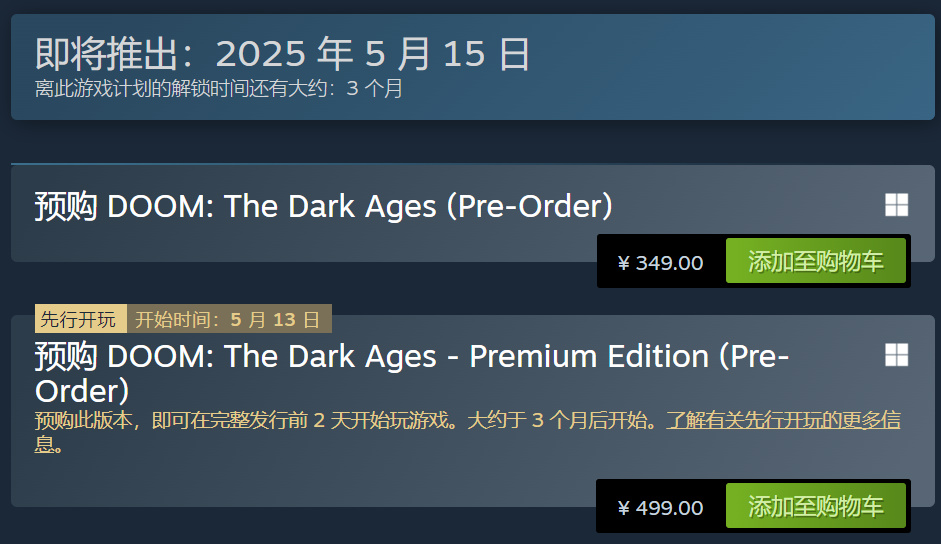The width and height of the screenshot is (941, 544).
Task: Click the Premium Edition (Pre-Order) title
Action: coord(412,373)
